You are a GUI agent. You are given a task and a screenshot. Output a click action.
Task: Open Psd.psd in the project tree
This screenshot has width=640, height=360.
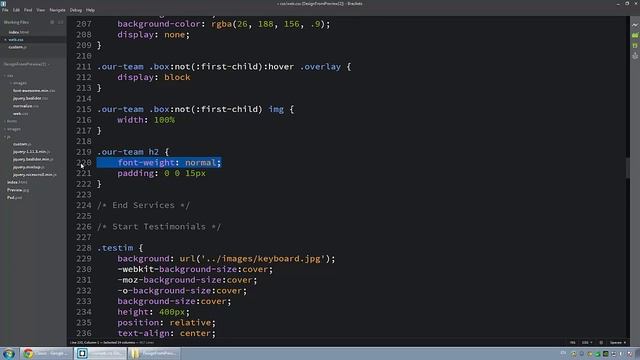click(14, 198)
